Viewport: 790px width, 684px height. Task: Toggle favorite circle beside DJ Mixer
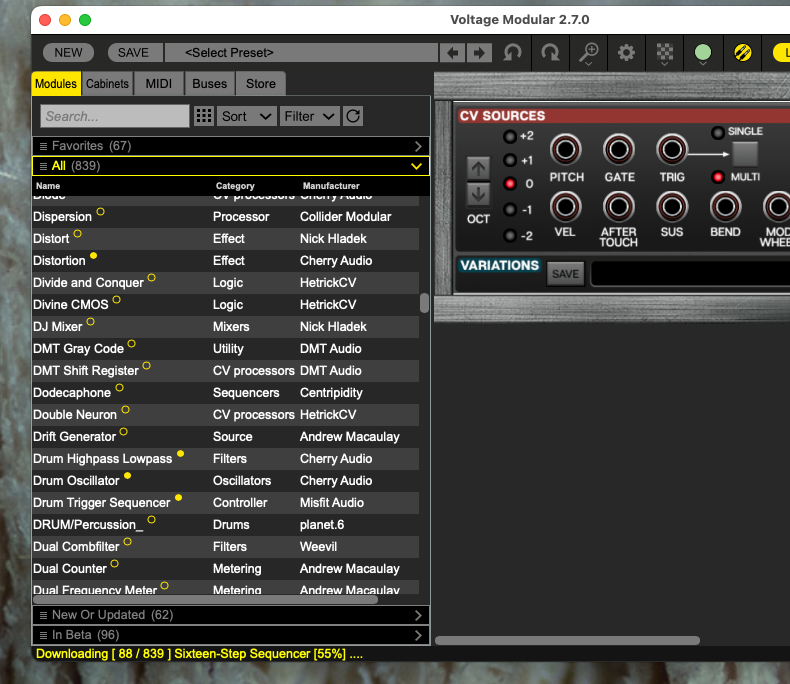tap(90, 321)
